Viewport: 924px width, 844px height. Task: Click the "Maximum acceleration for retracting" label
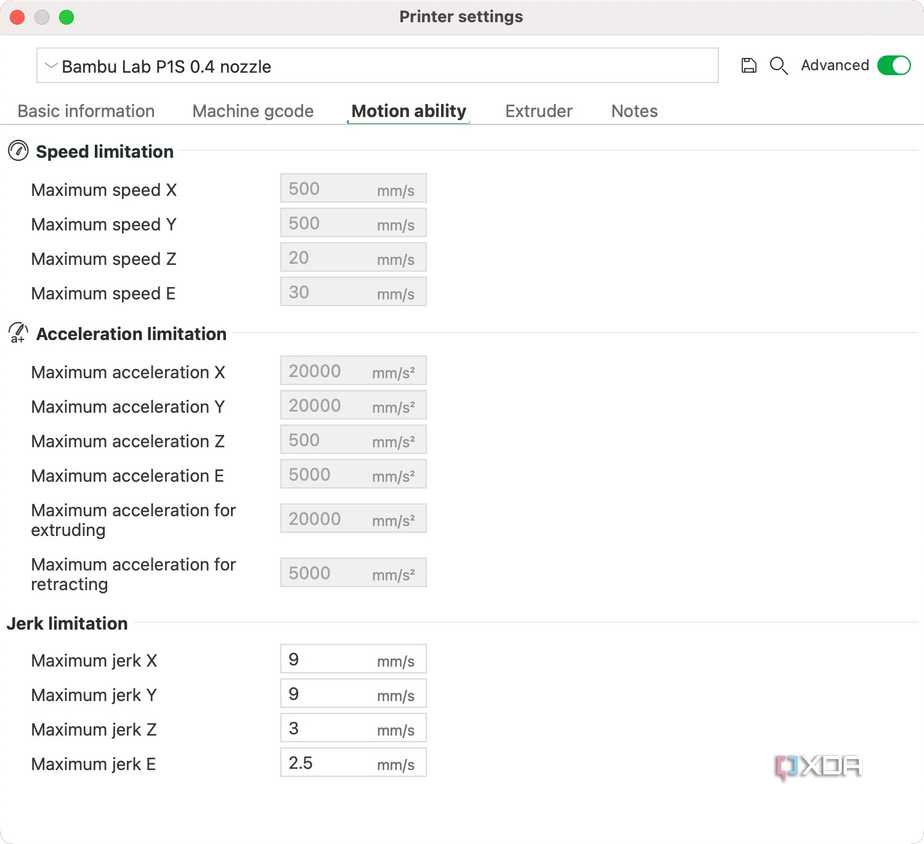coord(133,574)
